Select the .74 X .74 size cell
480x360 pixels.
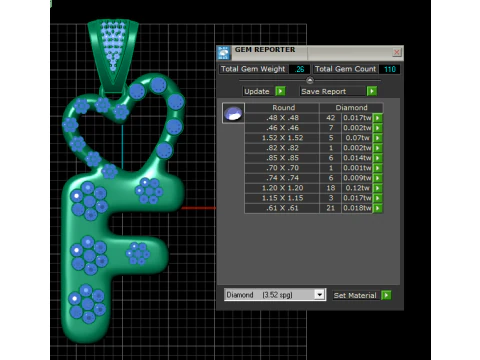click(x=282, y=178)
